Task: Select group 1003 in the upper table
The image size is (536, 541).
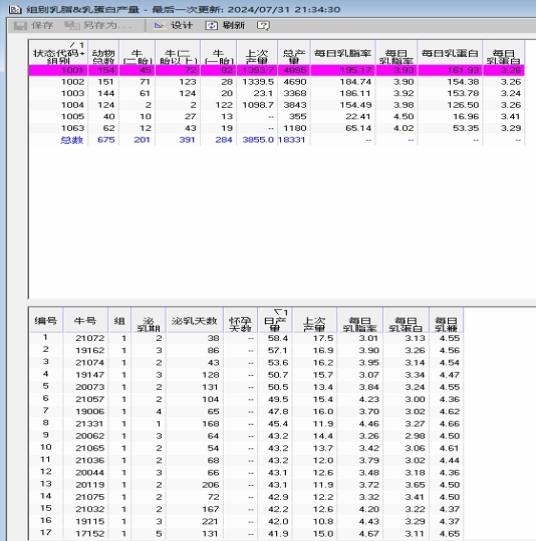Action: click(x=277, y=94)
